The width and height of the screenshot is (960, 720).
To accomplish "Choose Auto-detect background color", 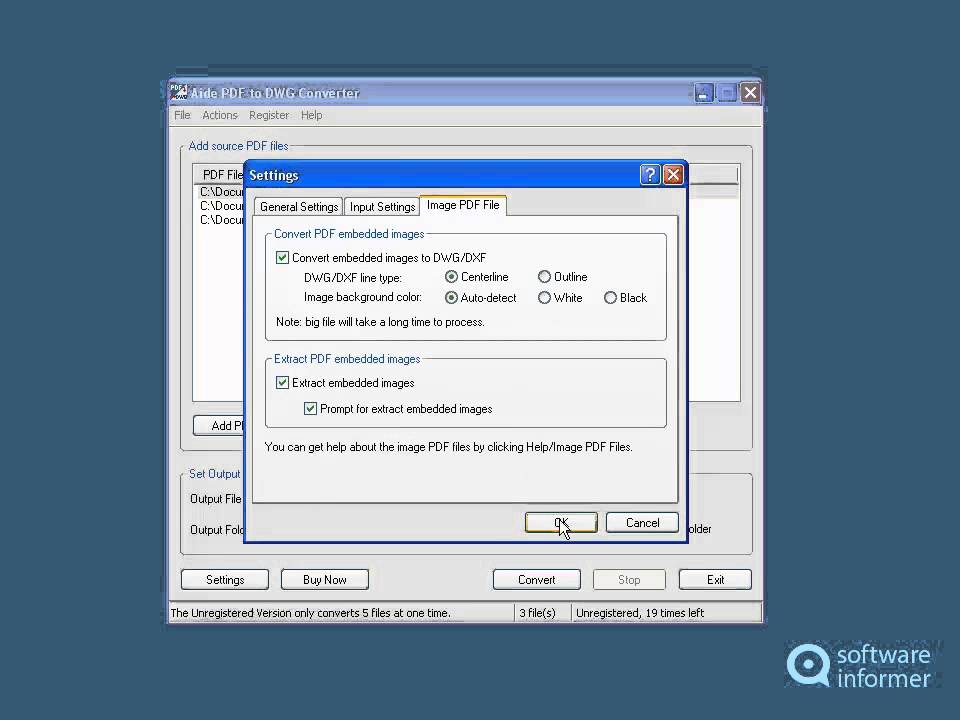I will (x=451, y=298).
